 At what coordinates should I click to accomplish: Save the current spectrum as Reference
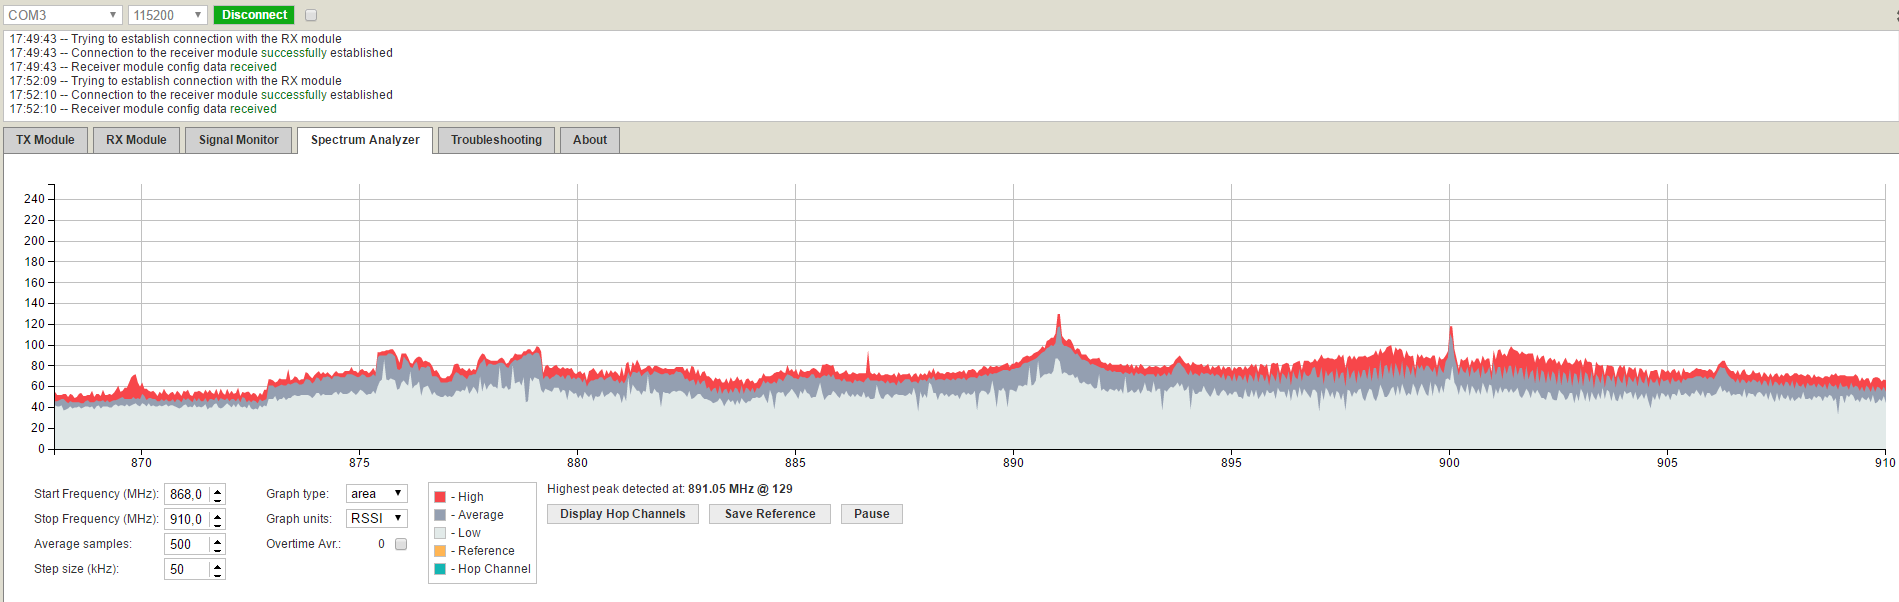pos(769,514)
